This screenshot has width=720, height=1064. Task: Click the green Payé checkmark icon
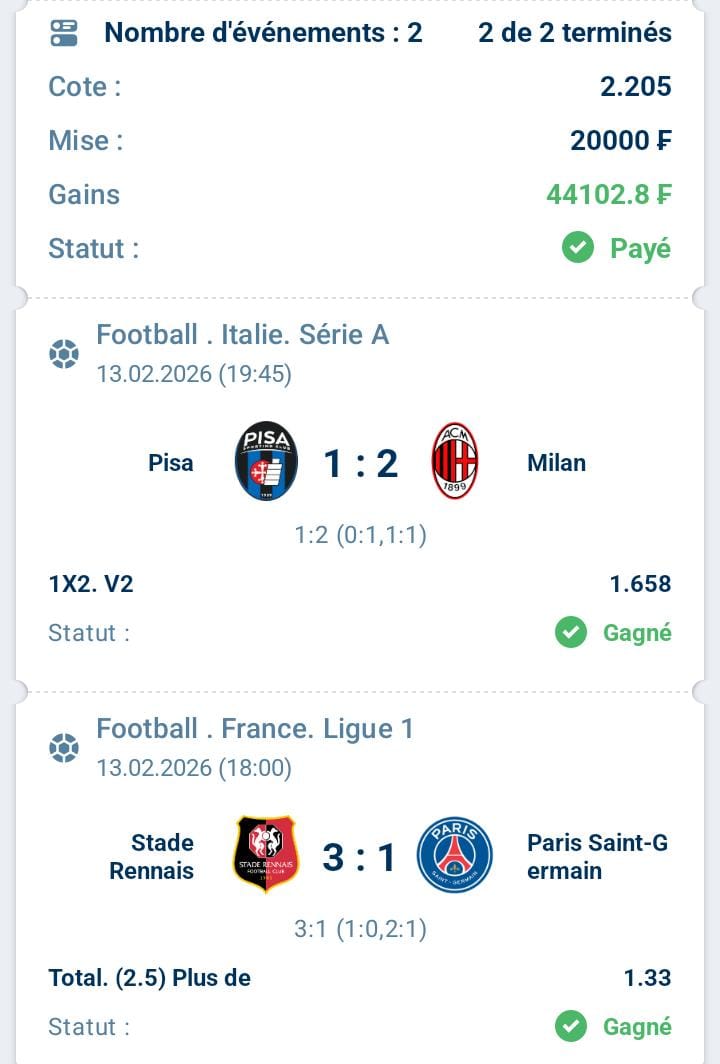(x=578, y=248)
